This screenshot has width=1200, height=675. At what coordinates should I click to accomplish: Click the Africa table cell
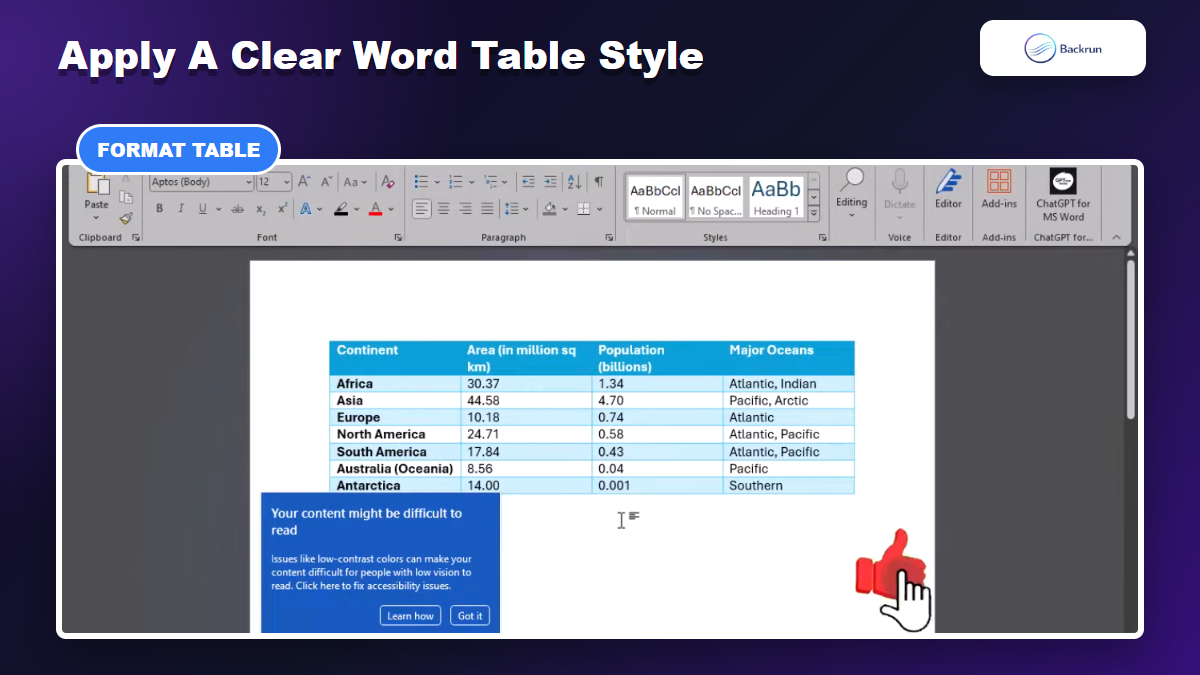coord(396,384)
